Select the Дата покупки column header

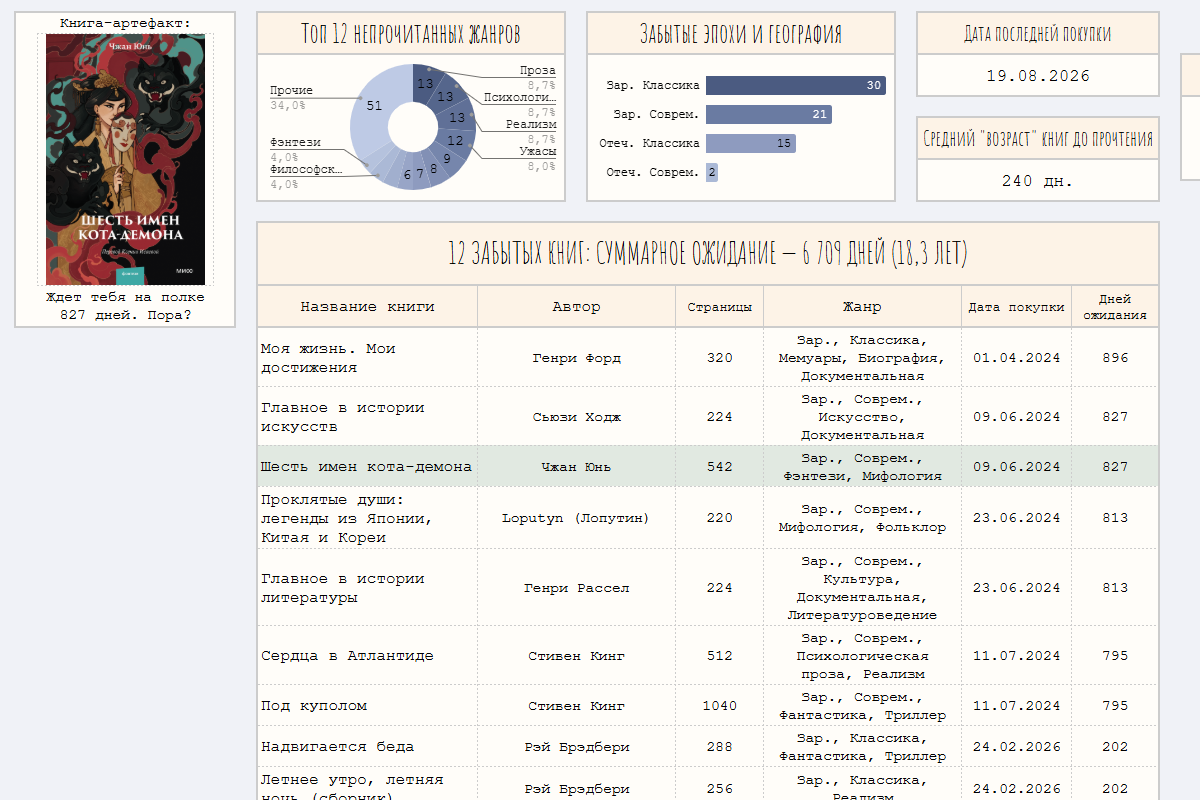click(1017, 307)
